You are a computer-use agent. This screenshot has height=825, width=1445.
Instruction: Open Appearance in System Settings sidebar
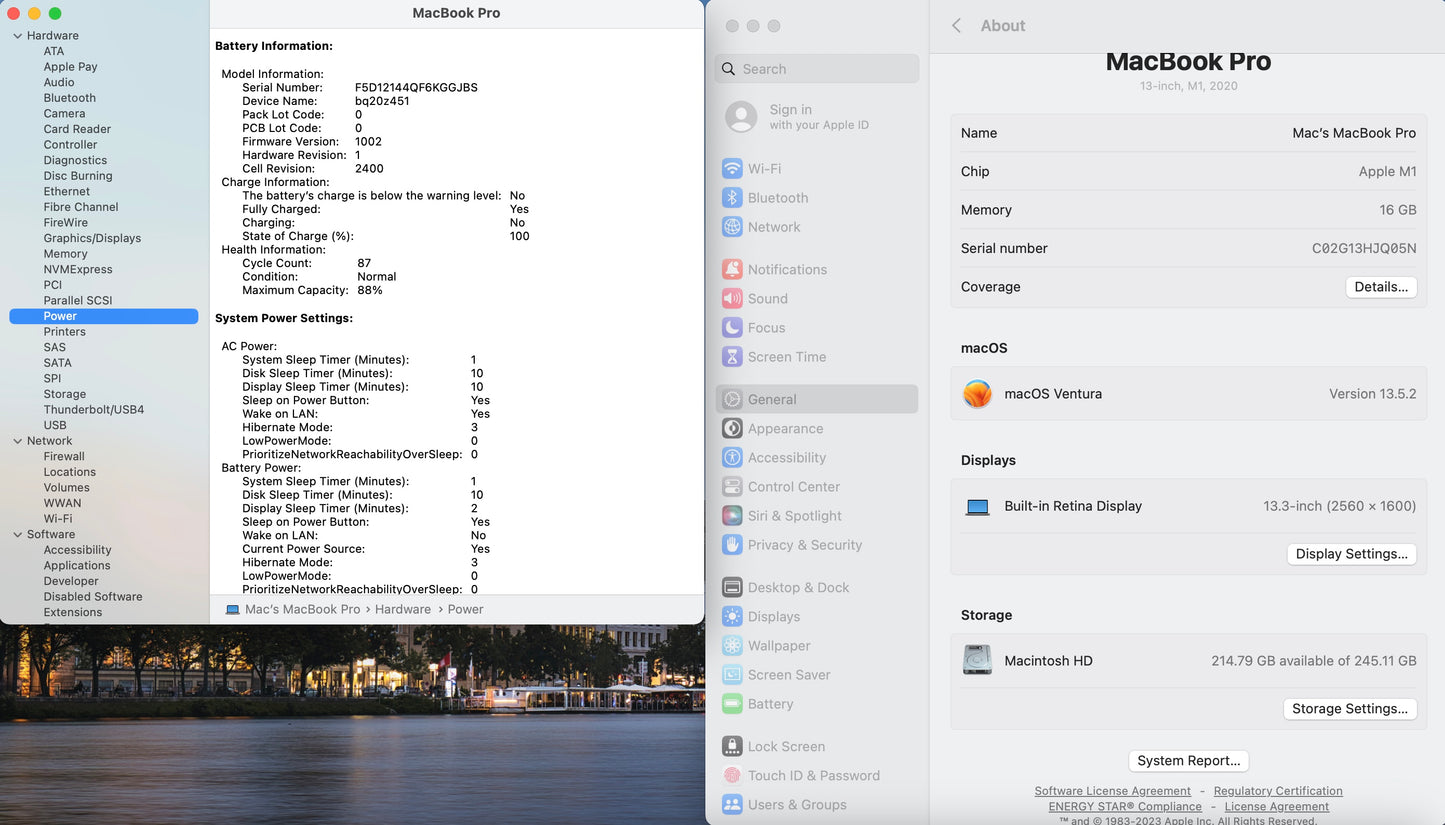point(785,429)
